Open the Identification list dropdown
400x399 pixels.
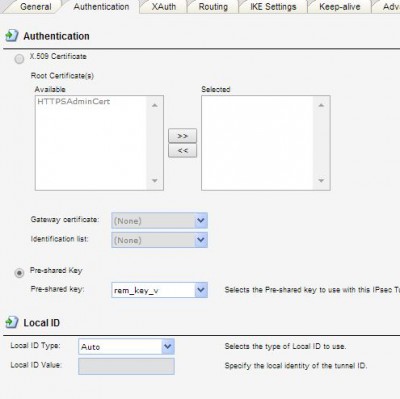click(159, 240)
